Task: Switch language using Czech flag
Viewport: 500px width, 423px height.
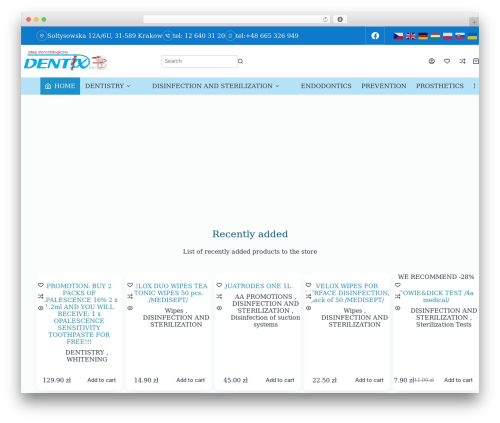Action: pyautogui.click(x=398, y=36)
